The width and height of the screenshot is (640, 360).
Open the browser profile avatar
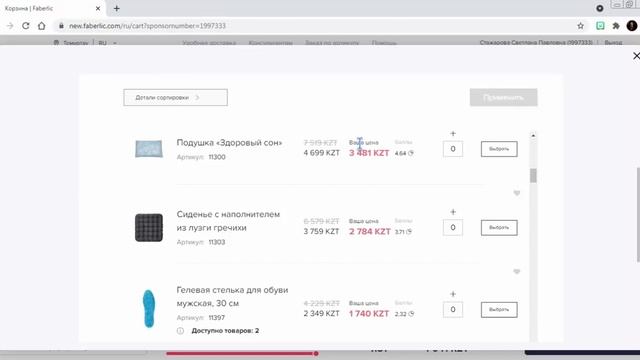coord(631,26)
